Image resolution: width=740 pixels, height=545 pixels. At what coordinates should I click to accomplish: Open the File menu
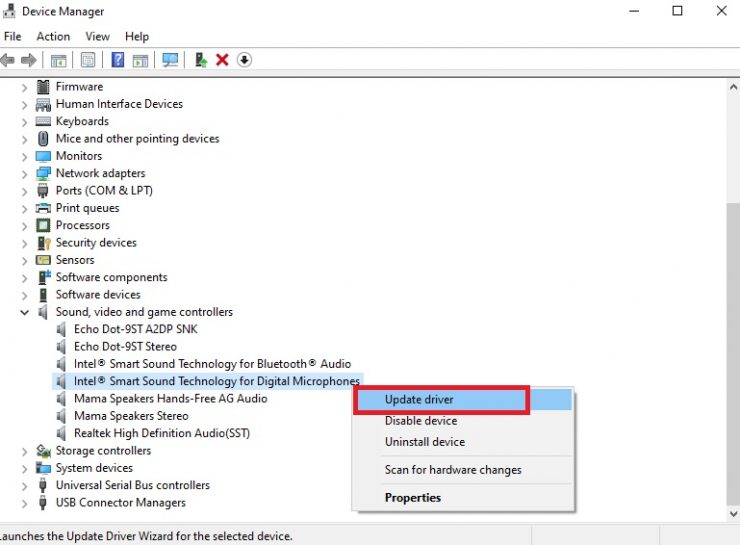(12, 36)
